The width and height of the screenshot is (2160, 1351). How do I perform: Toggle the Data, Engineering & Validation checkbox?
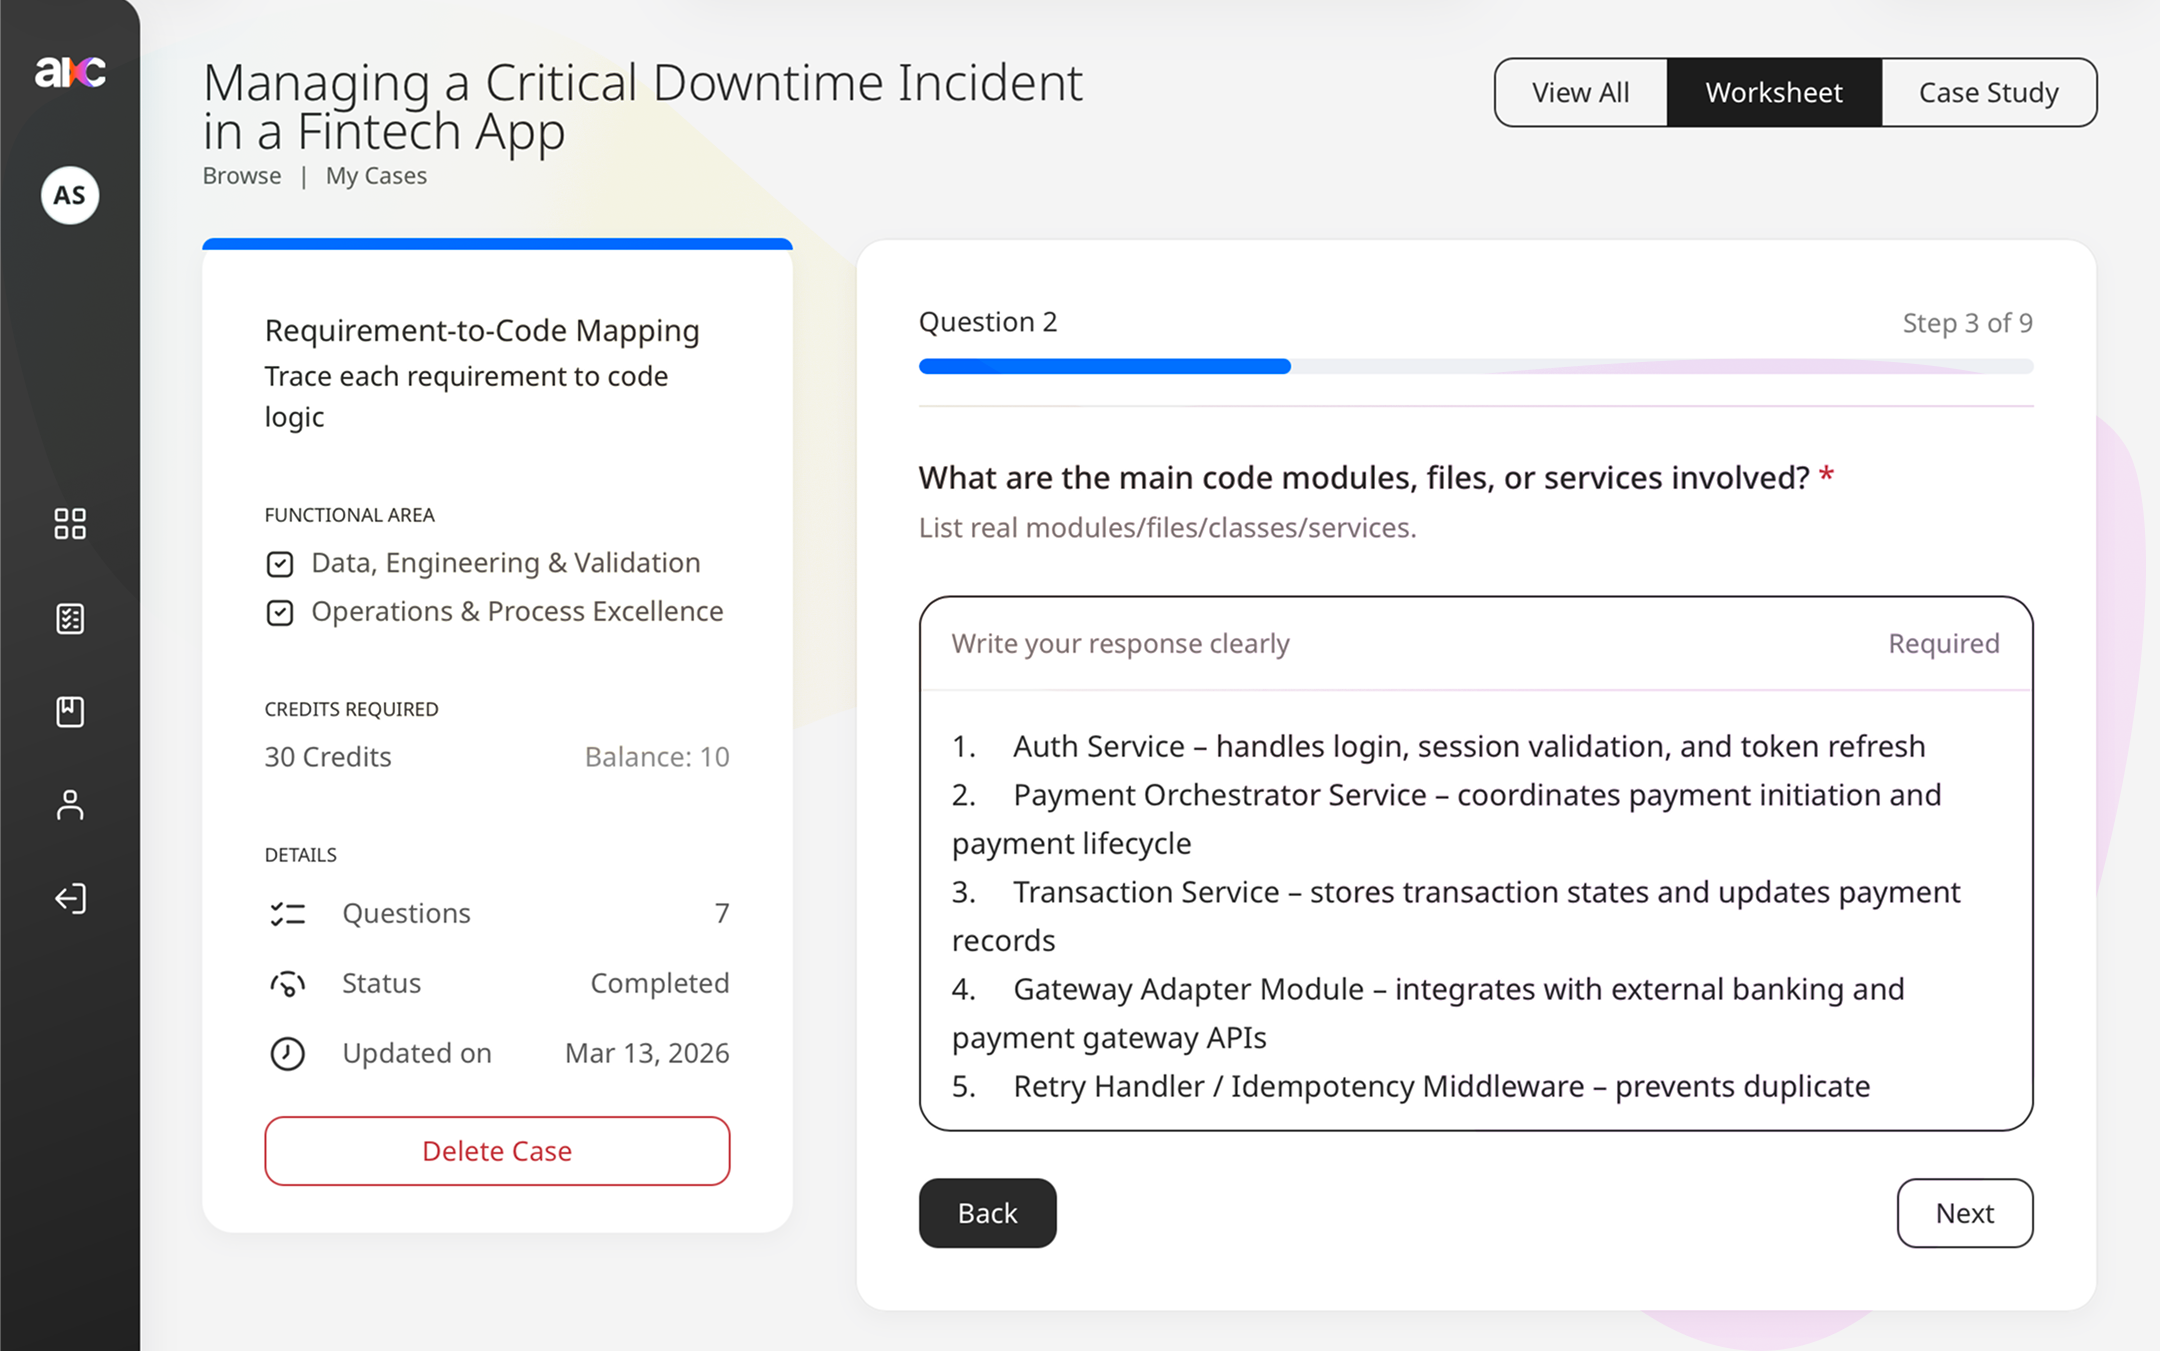pos(280,564)
